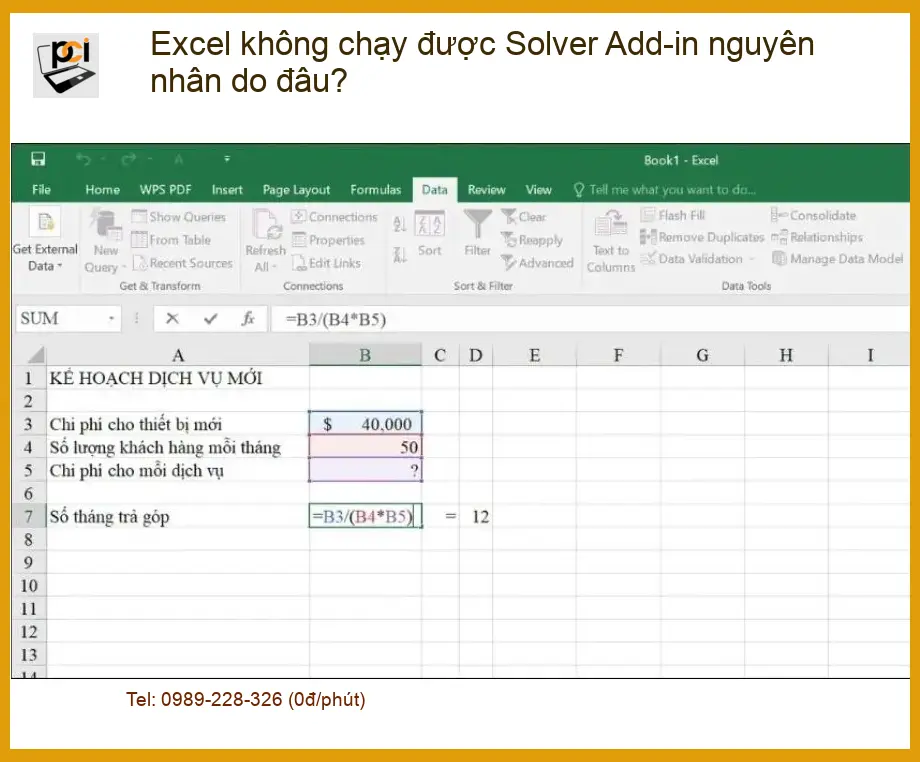The height and width of the screenshot is (762, 920).
Task: Select row 10 header
Action: pos(29,585)
